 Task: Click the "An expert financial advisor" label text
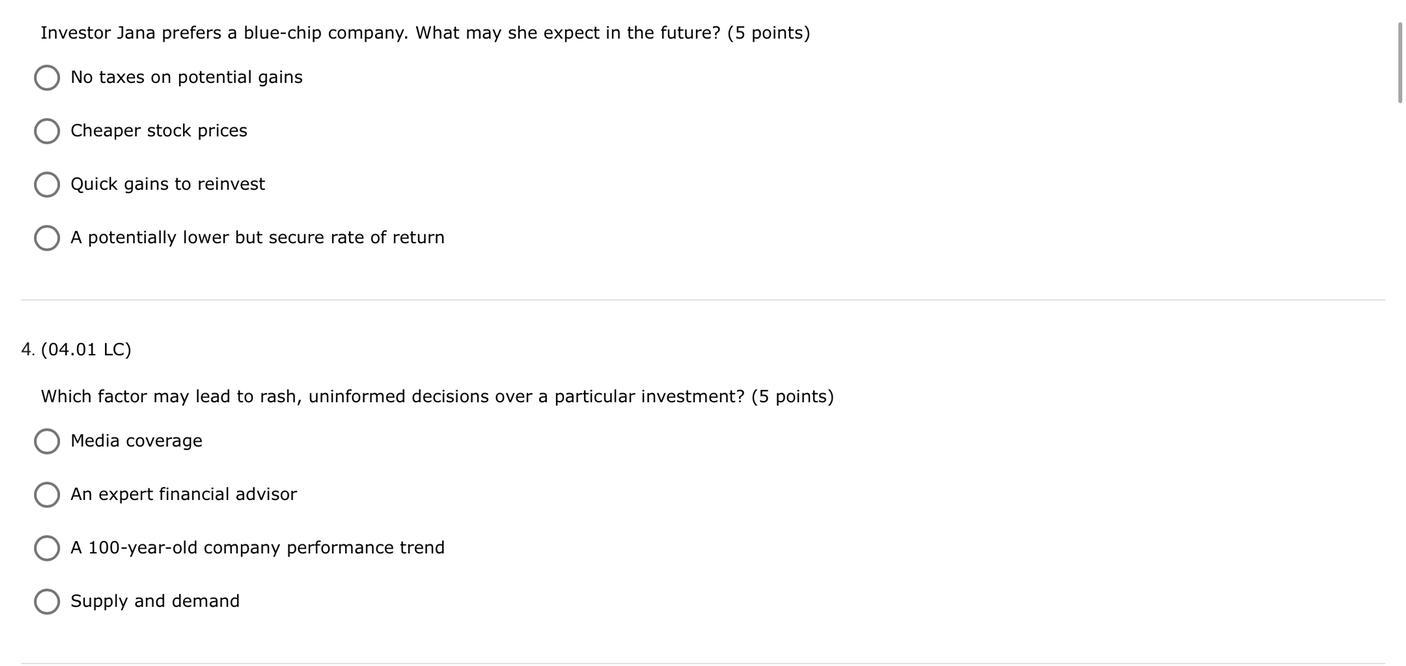[183, 494]
